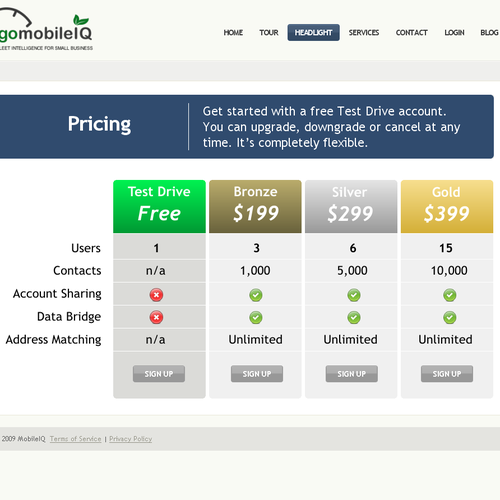
Task: Click the Address Matching row label
Action: click(x=53, y=340)
